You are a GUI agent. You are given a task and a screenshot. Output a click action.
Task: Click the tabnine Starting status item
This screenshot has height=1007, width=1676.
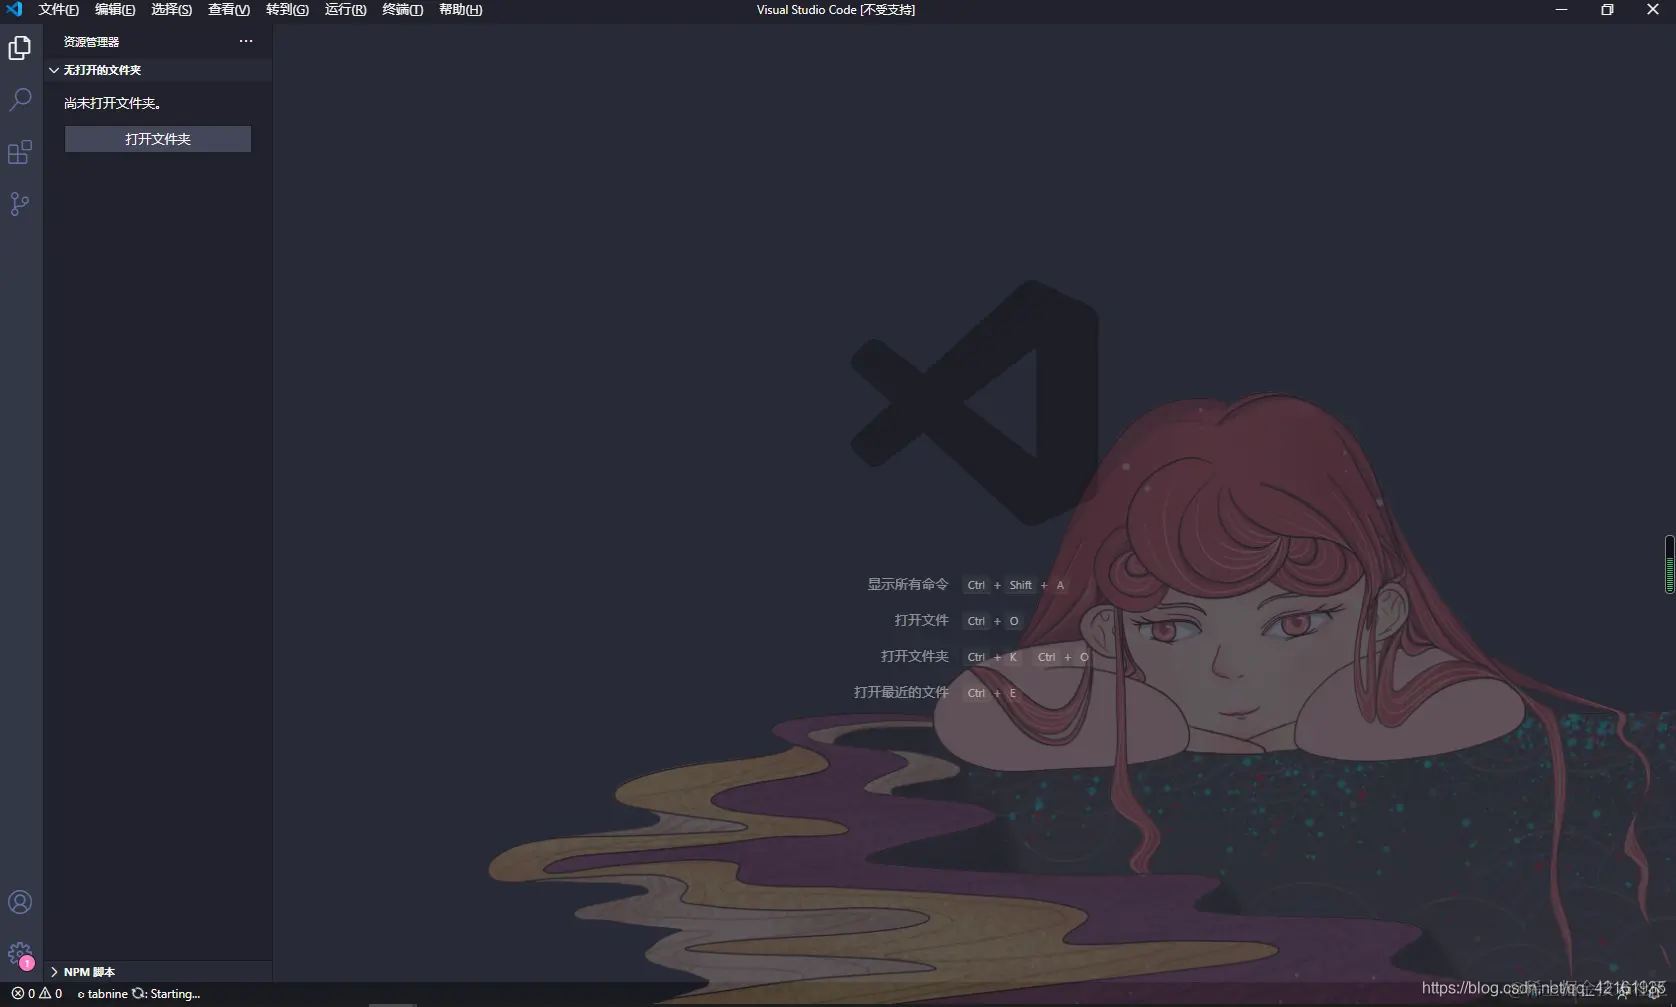[x=140, y=993]
